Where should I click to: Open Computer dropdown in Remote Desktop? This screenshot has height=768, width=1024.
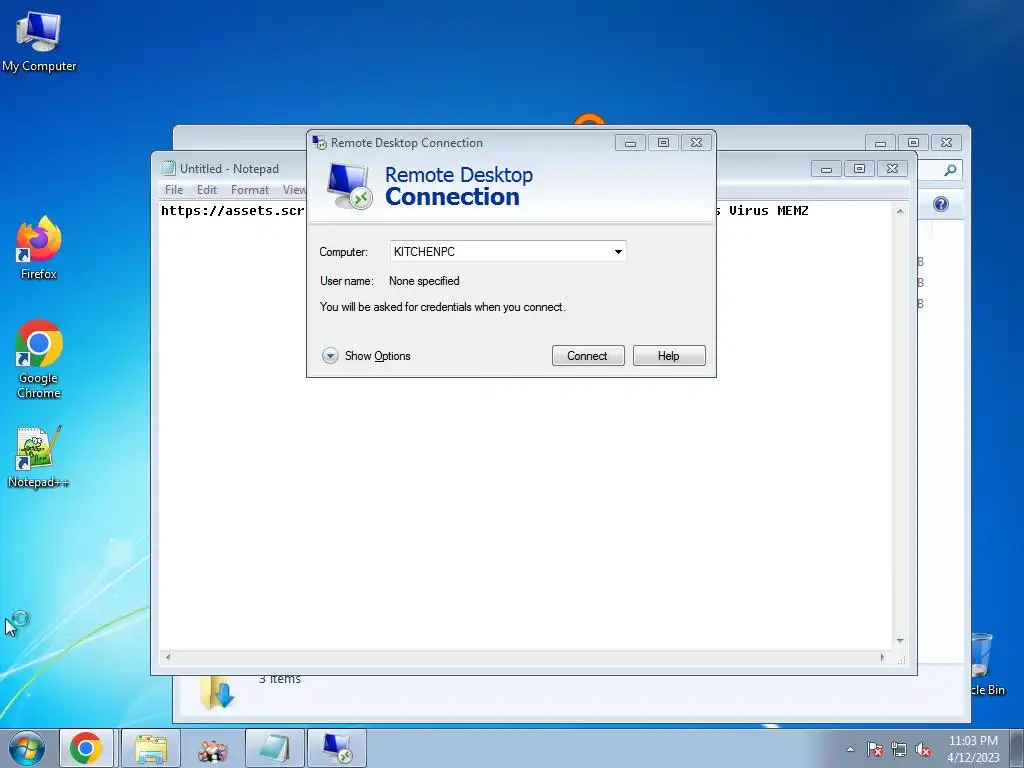tap(618, 251)
